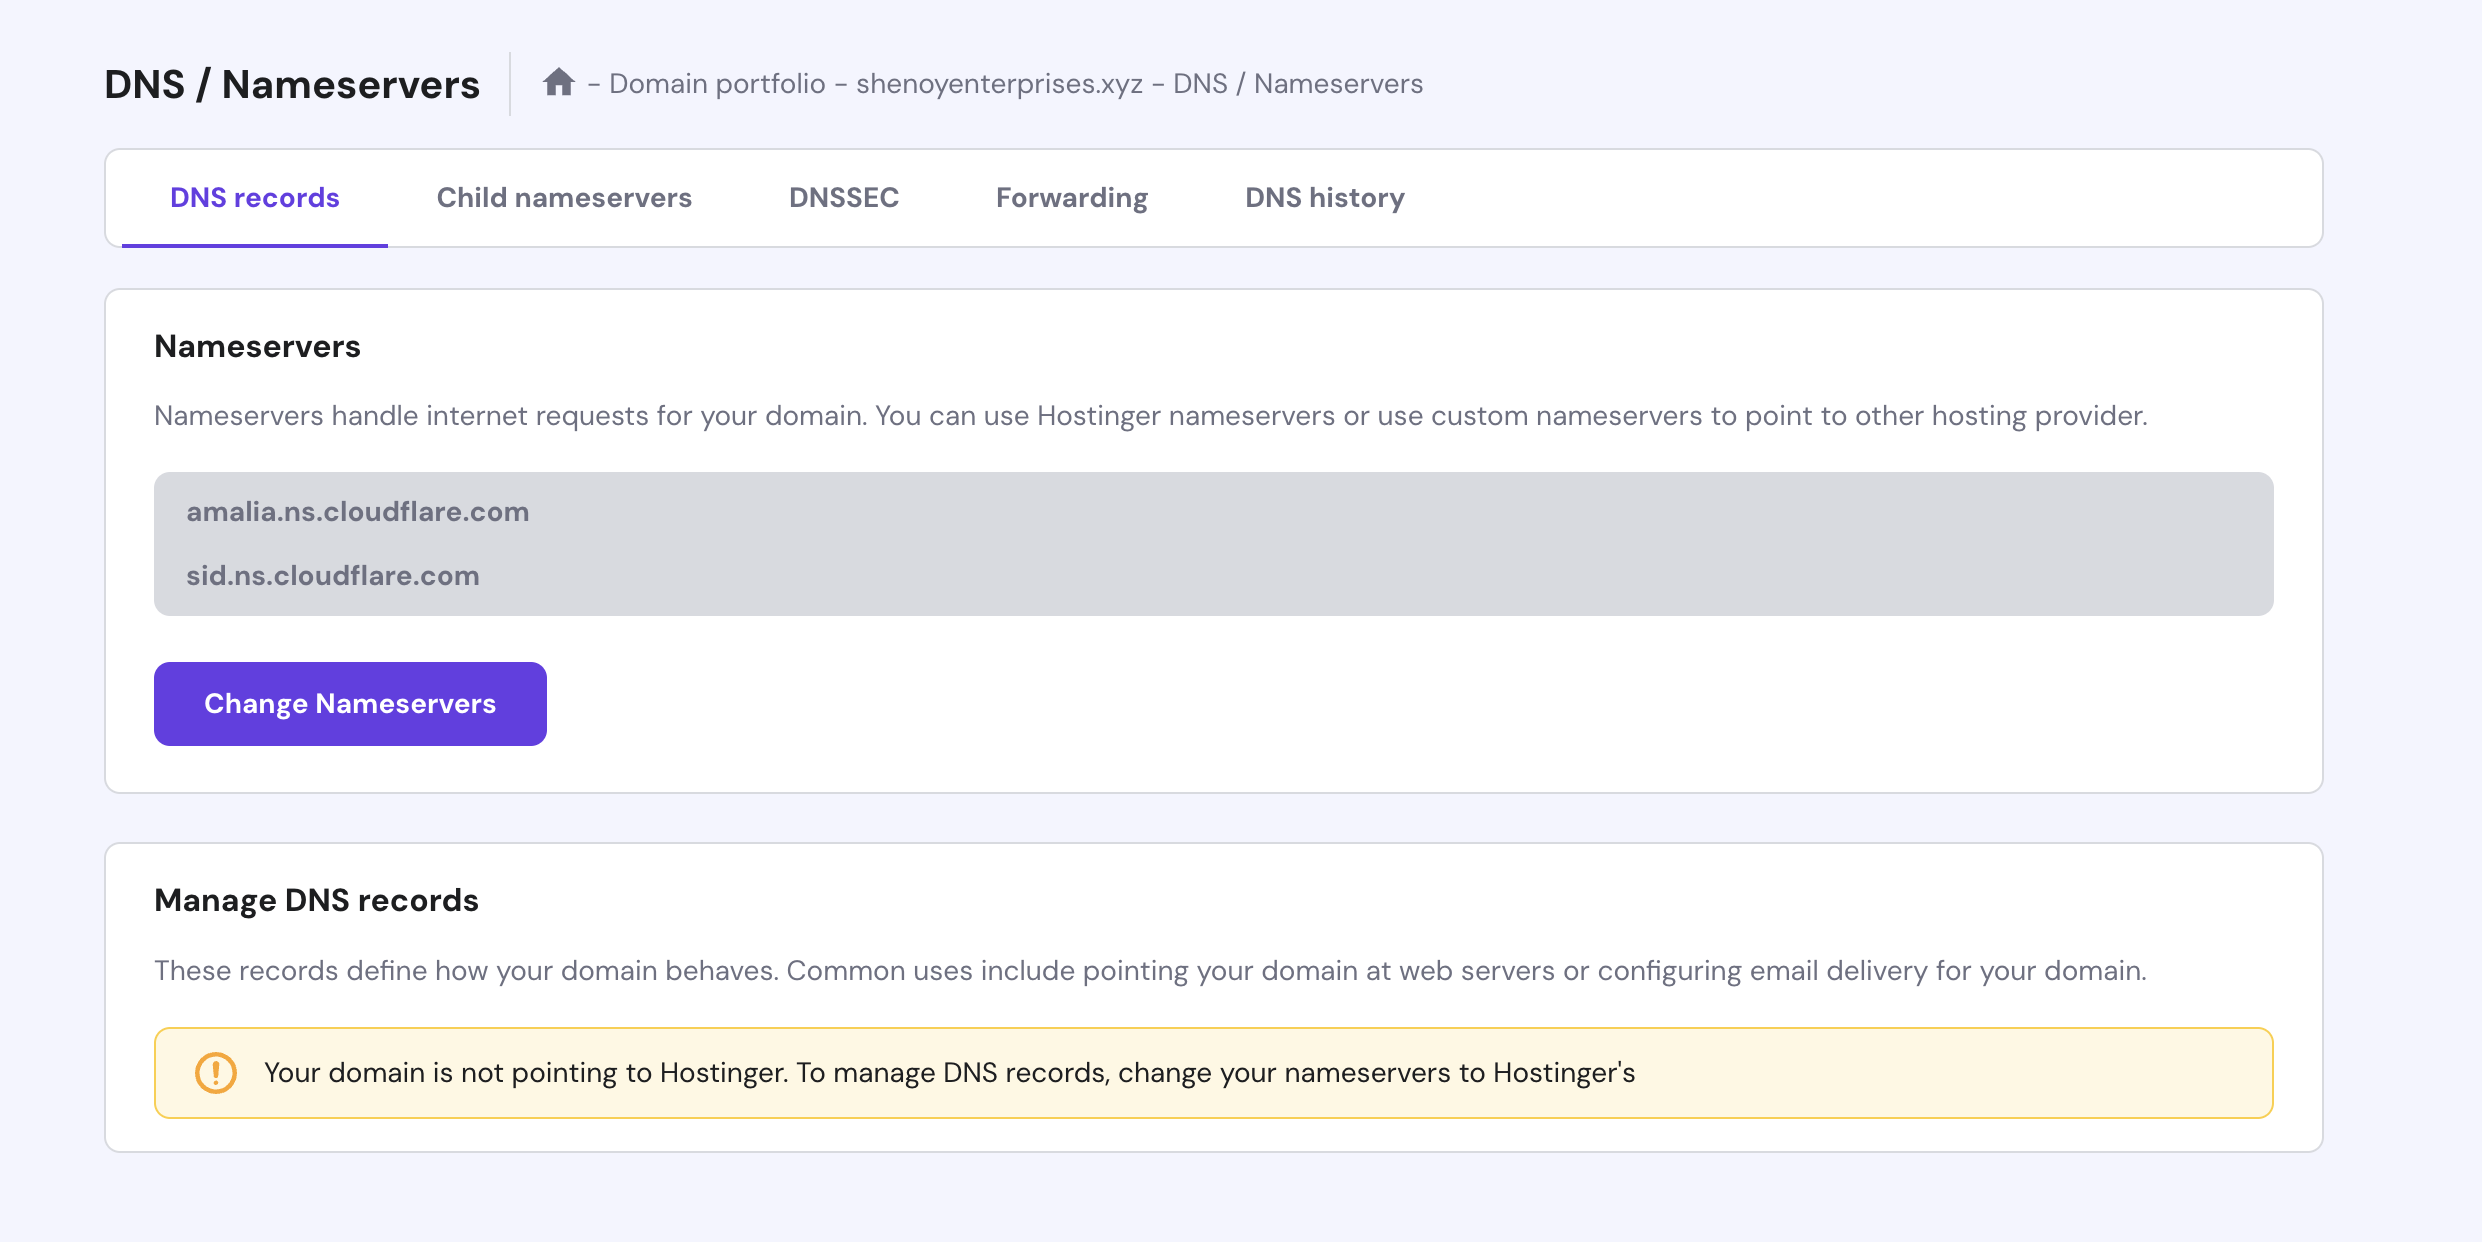Image resolution: width=2482 pixels, height=1242 pixels.
Task: Click the warning exclamation icon
Action: 215,1073
